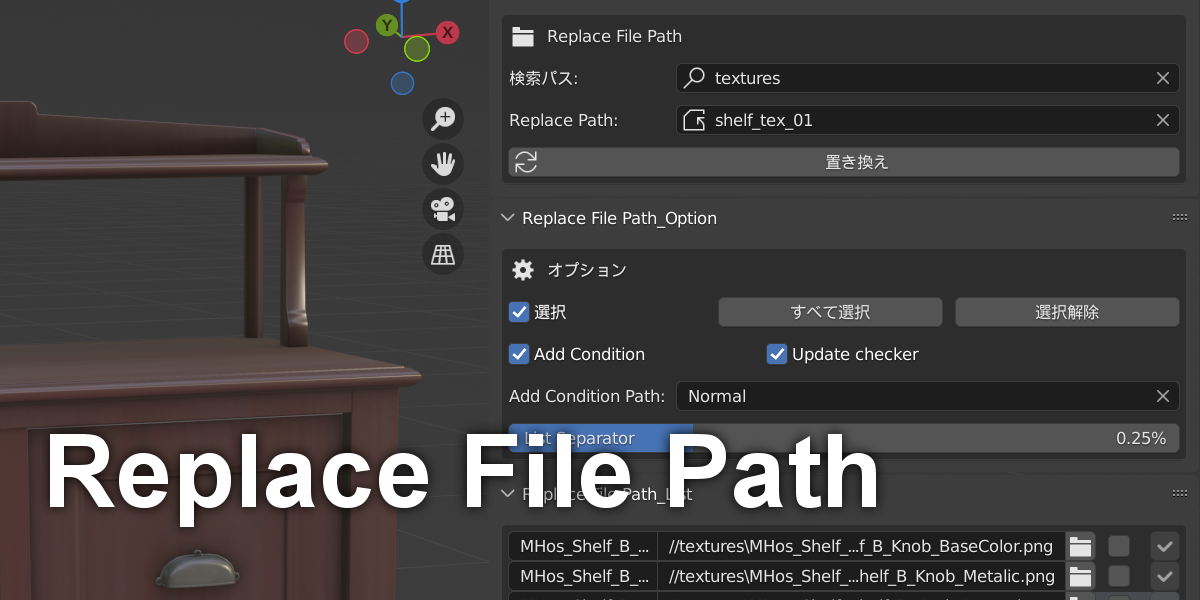The height and width of the screenshot is (600, 1200).
Task: Disable the Add Condition checkbox
Action: click(519, 354)
